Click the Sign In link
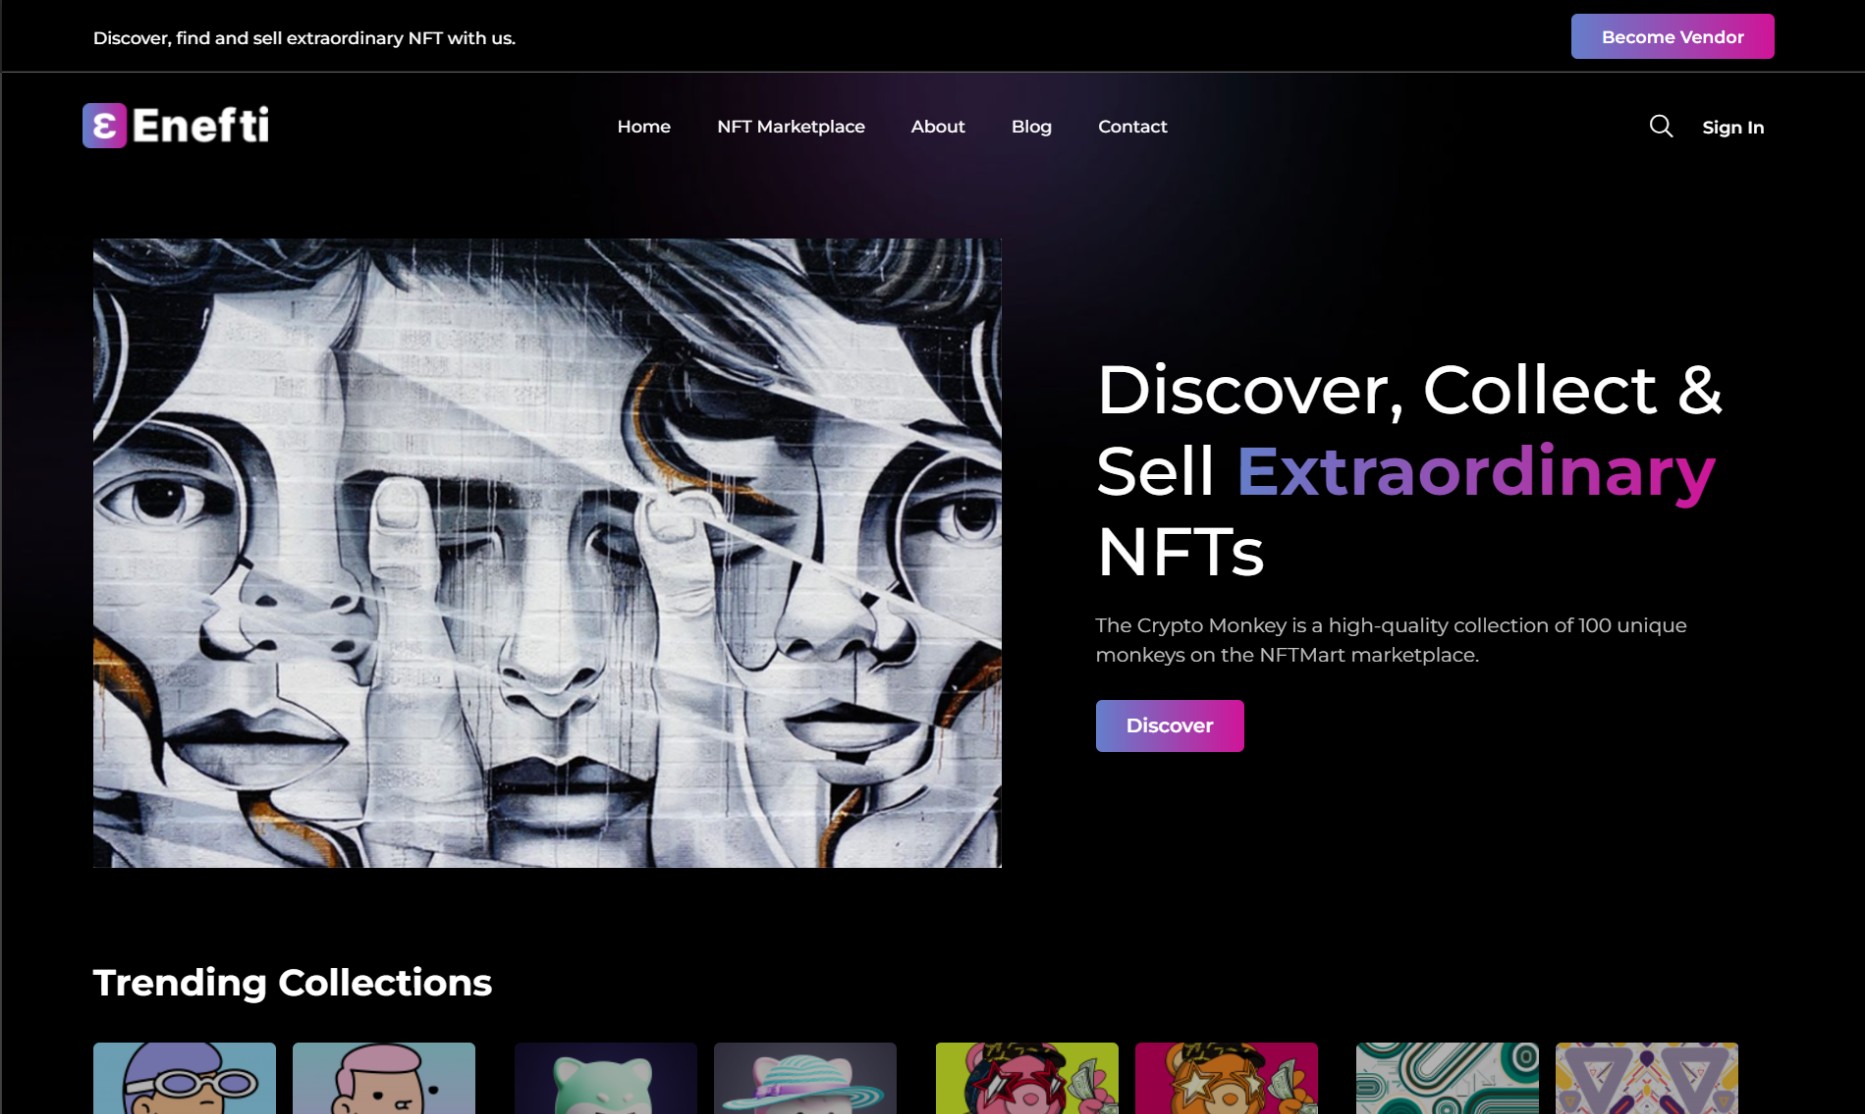Viewport: 1865px width, 1114px height. pos(1732,128)
